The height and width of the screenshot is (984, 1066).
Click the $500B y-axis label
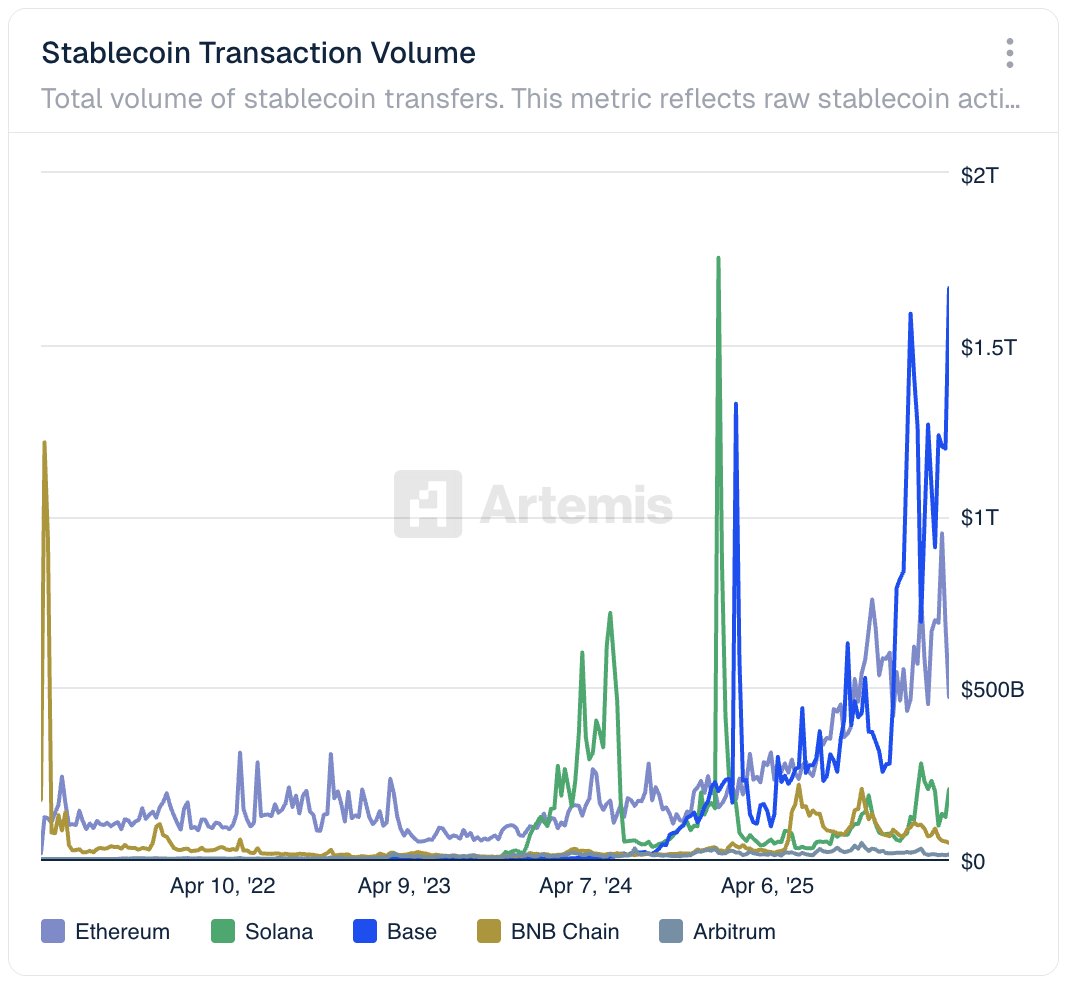[x=992, y=690]
